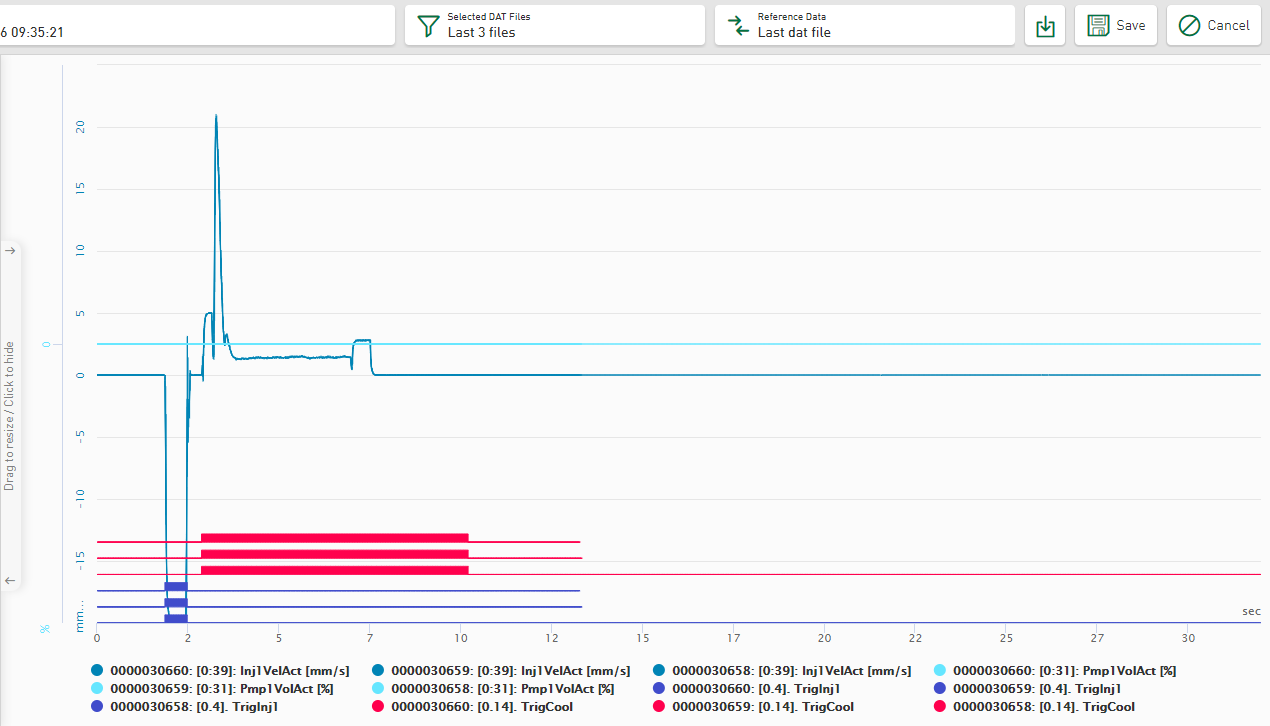Click left arrow on side panel handle
Viewport: 1270px width, 726px height.
[10, 580]
